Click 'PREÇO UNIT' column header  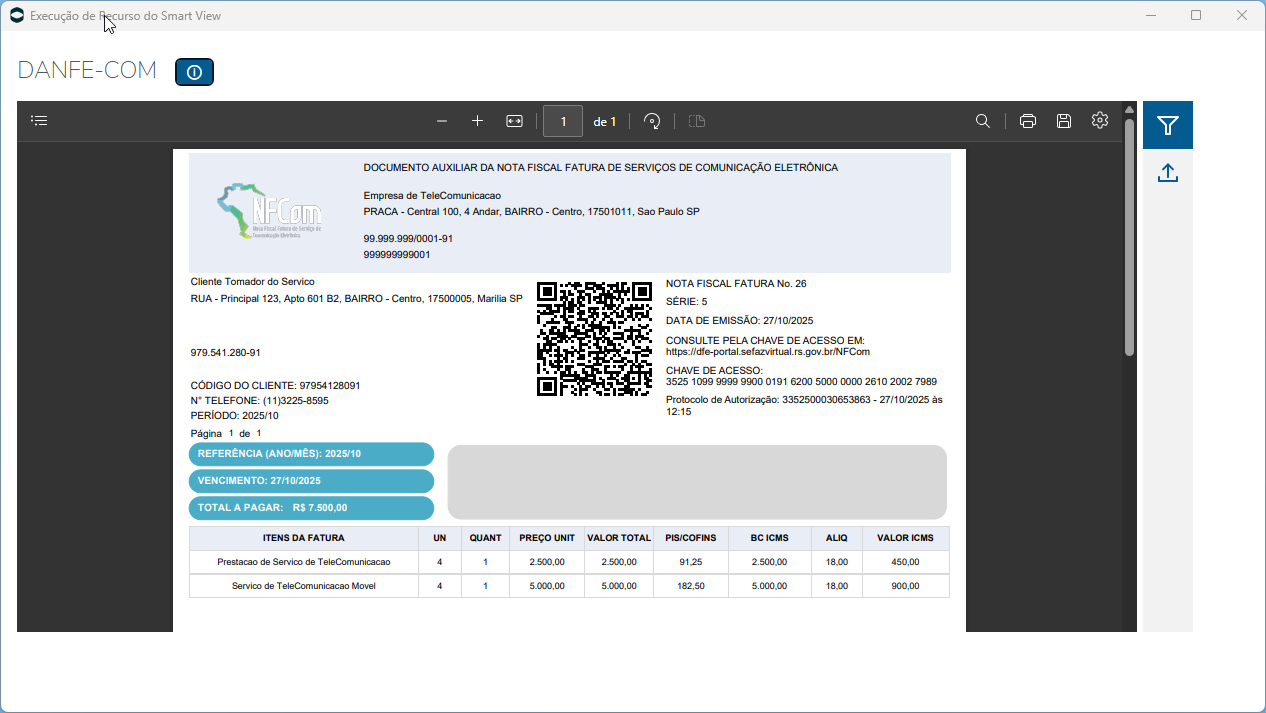tap(547, 538)
